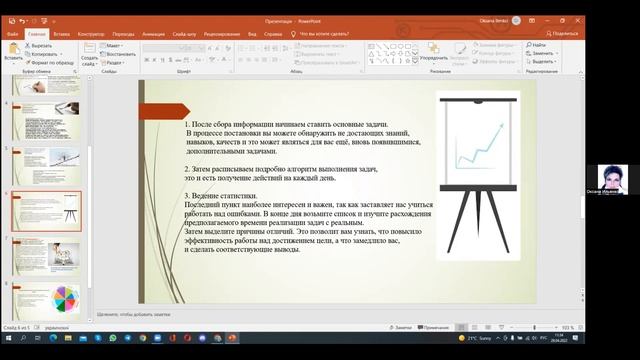Click the 'Что вы хотите сделать?' search field
The height and width of the screenshot is (360, 640).
[x=324, y=34]
